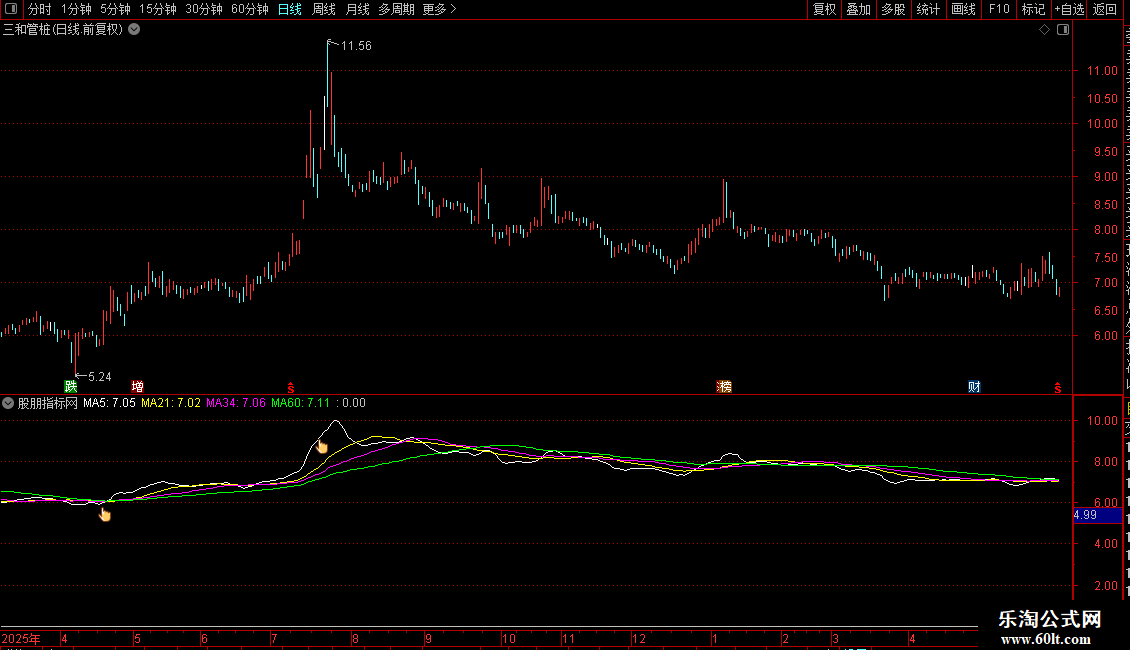Click the 2025年 label on the time axis

(22, 638)
